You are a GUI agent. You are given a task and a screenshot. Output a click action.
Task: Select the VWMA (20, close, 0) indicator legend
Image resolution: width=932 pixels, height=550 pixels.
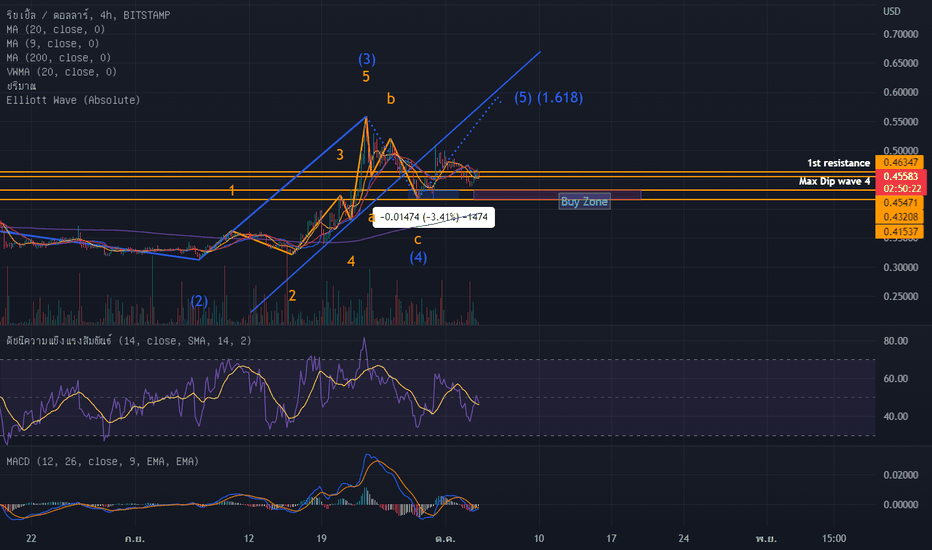point(61,72)
